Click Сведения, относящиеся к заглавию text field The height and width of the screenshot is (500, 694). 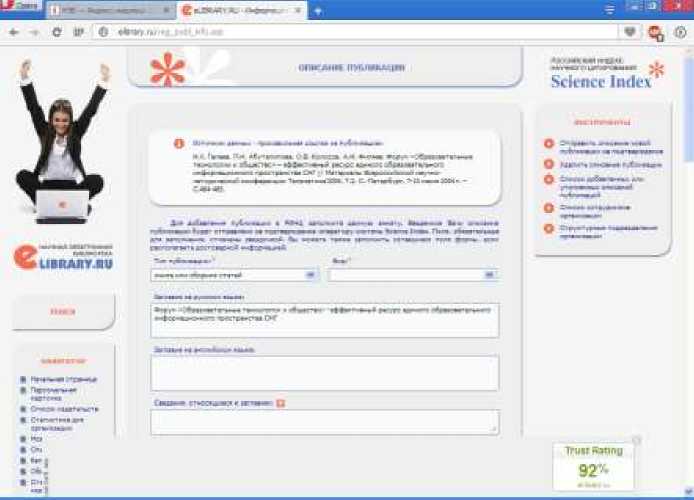325,423
